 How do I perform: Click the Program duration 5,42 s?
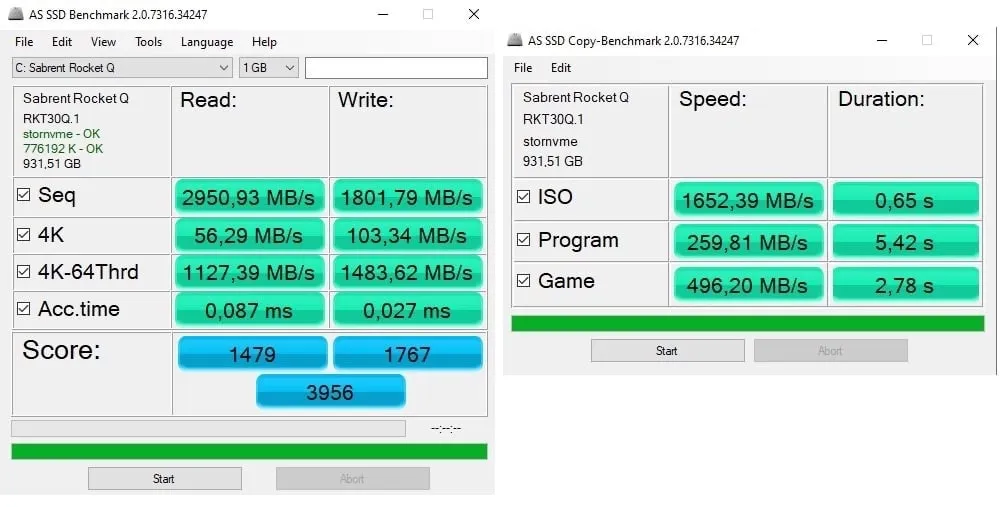(x=905, y=242)
